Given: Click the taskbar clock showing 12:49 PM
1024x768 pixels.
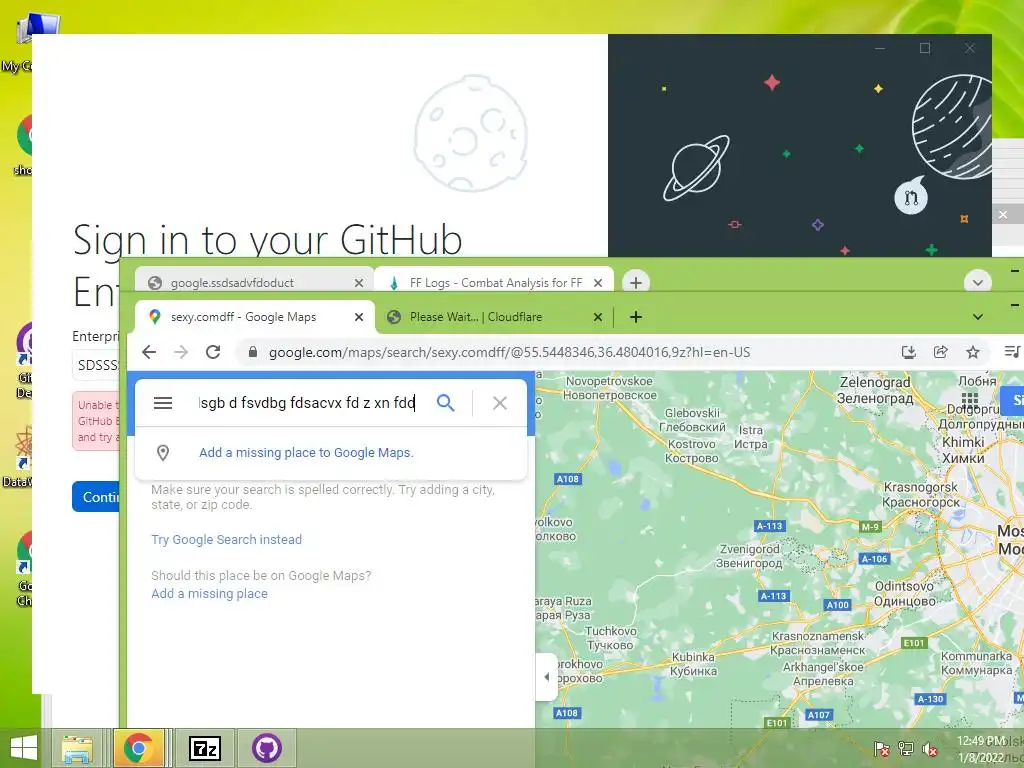Looking at the screenshot, I should click(x=981, y=749).
